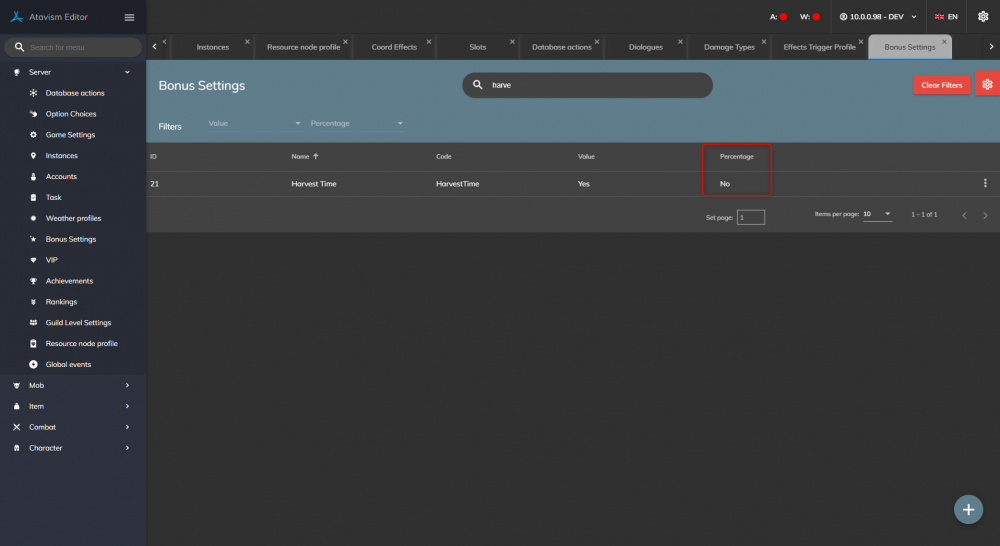
Task: Expand the Mob menu section
Action: point(70,385)
